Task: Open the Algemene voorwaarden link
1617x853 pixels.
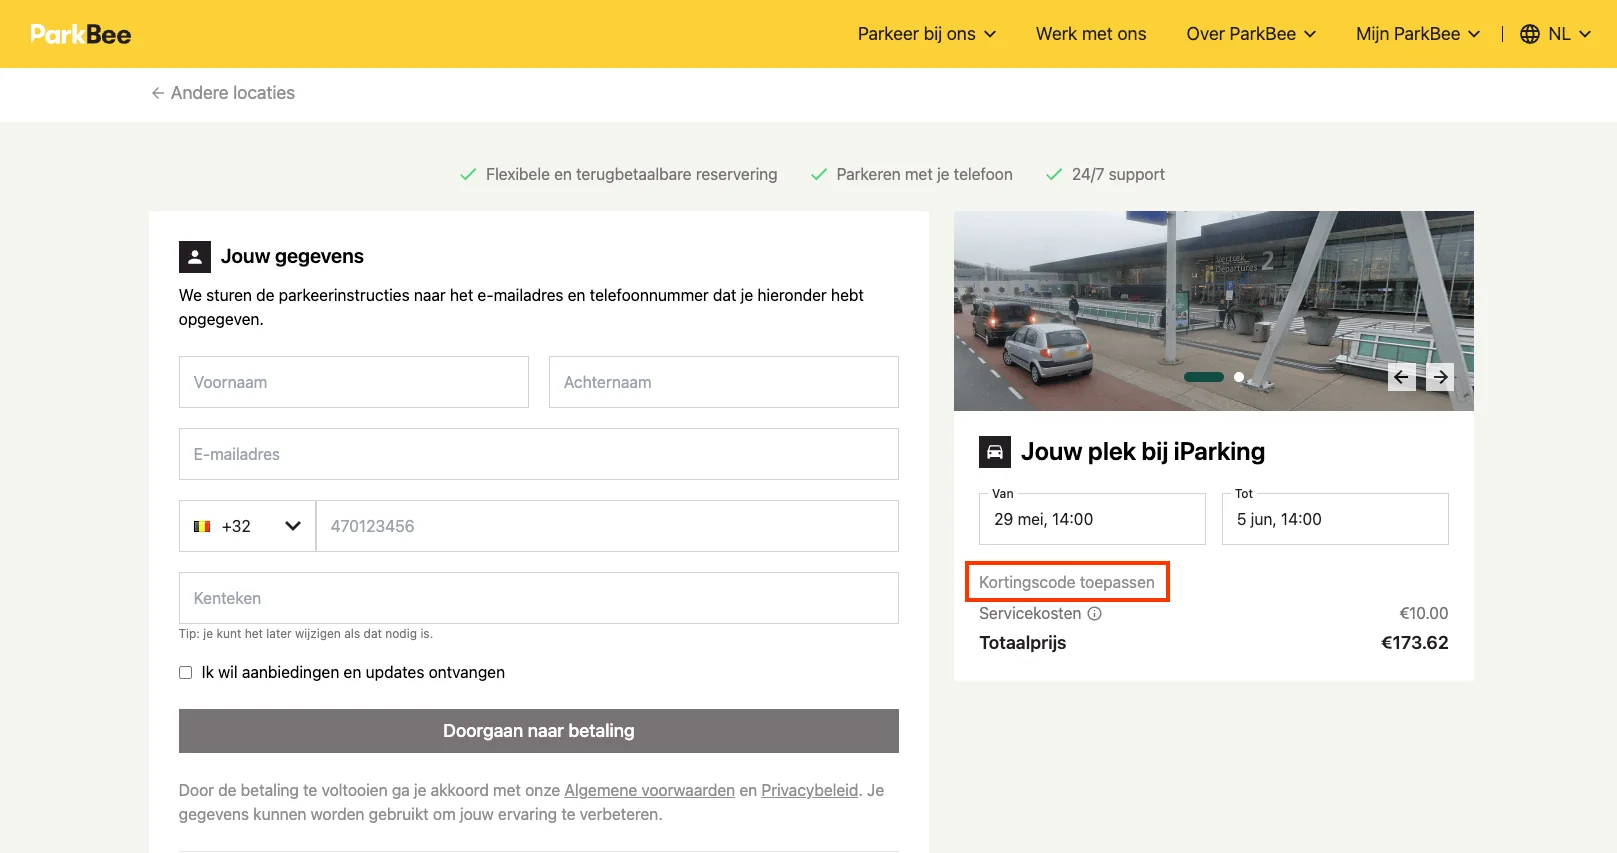Action: (650, 790)
